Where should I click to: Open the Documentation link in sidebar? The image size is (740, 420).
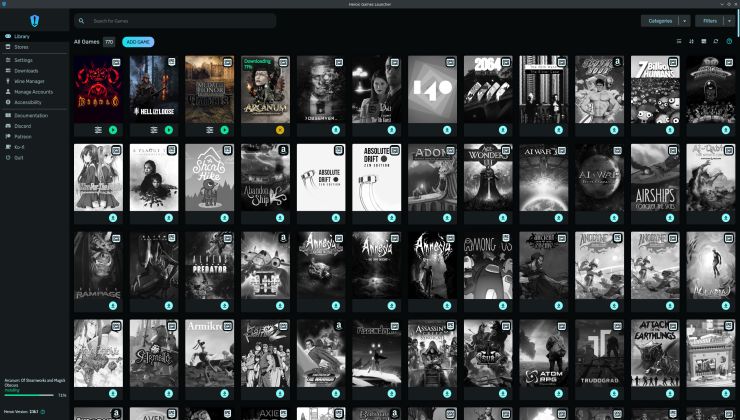pyautogui.click(x=30, y=116)
